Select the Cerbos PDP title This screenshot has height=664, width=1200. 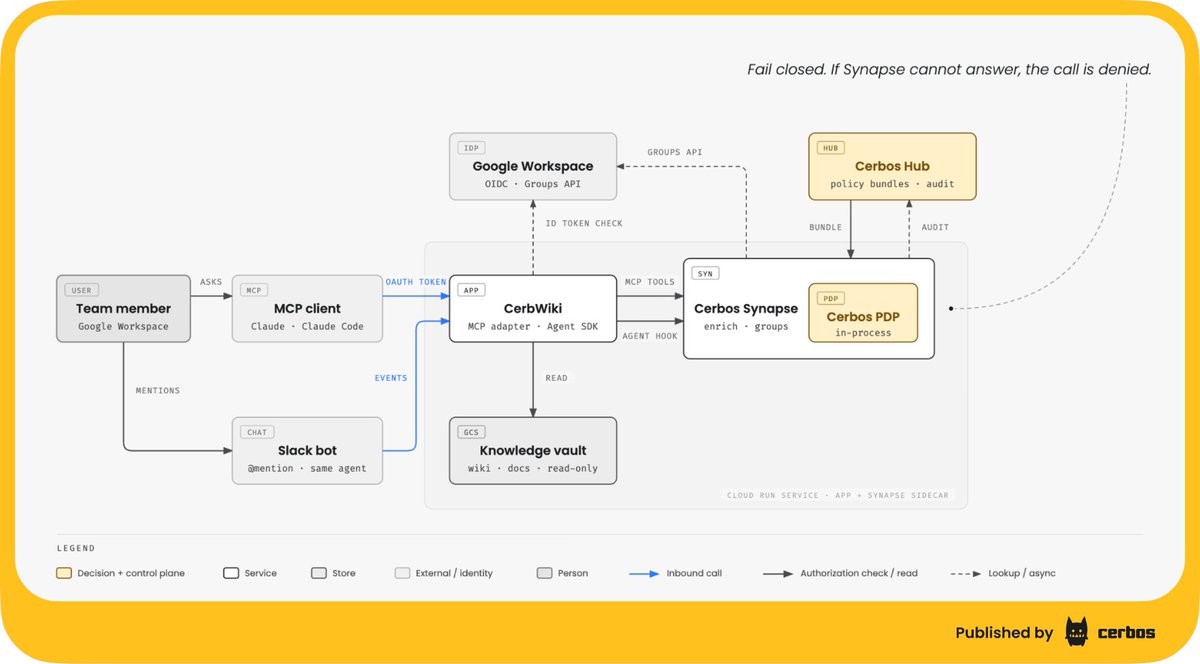[864, 317]
